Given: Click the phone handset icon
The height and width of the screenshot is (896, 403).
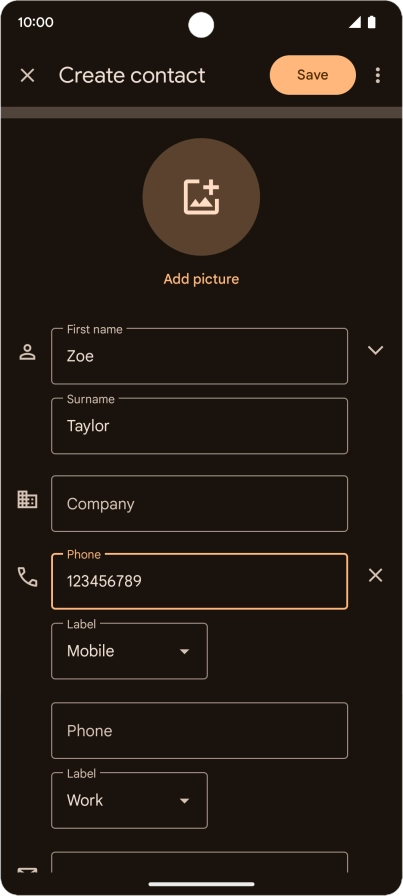Looking at the screenshot, I should pos(27,577).
